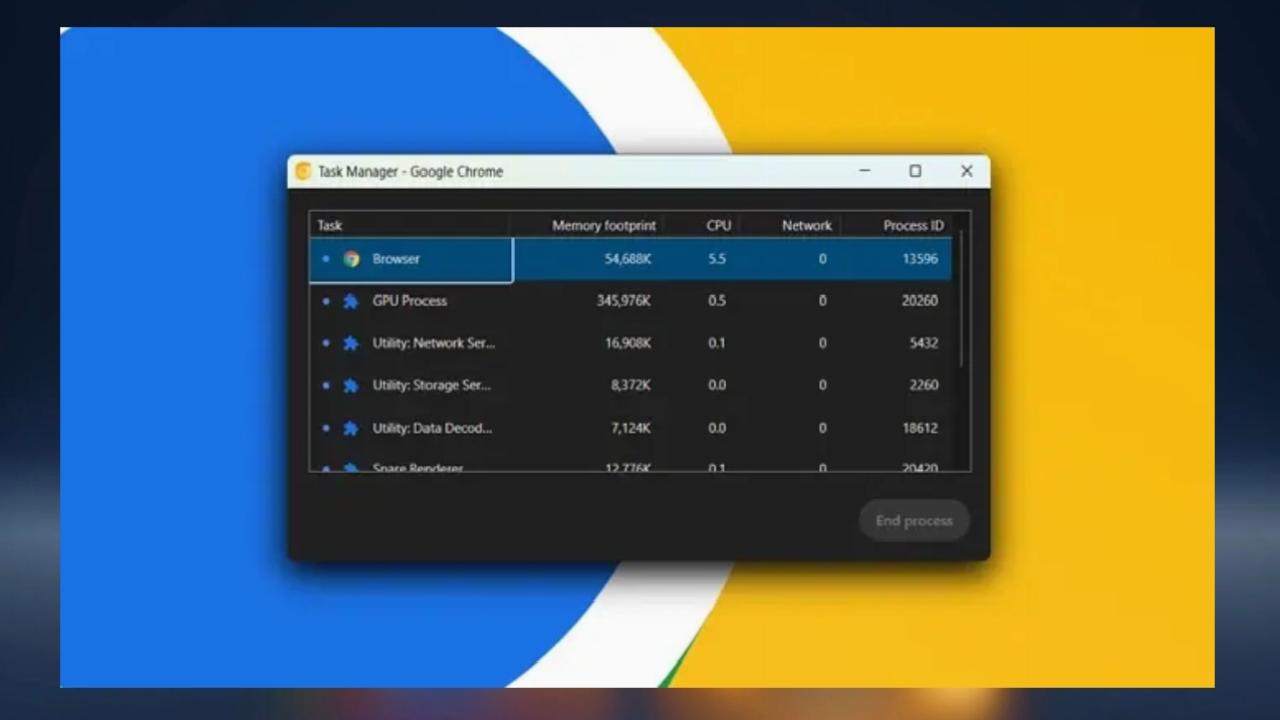Sort by the CPU column header

pos(718,225)
